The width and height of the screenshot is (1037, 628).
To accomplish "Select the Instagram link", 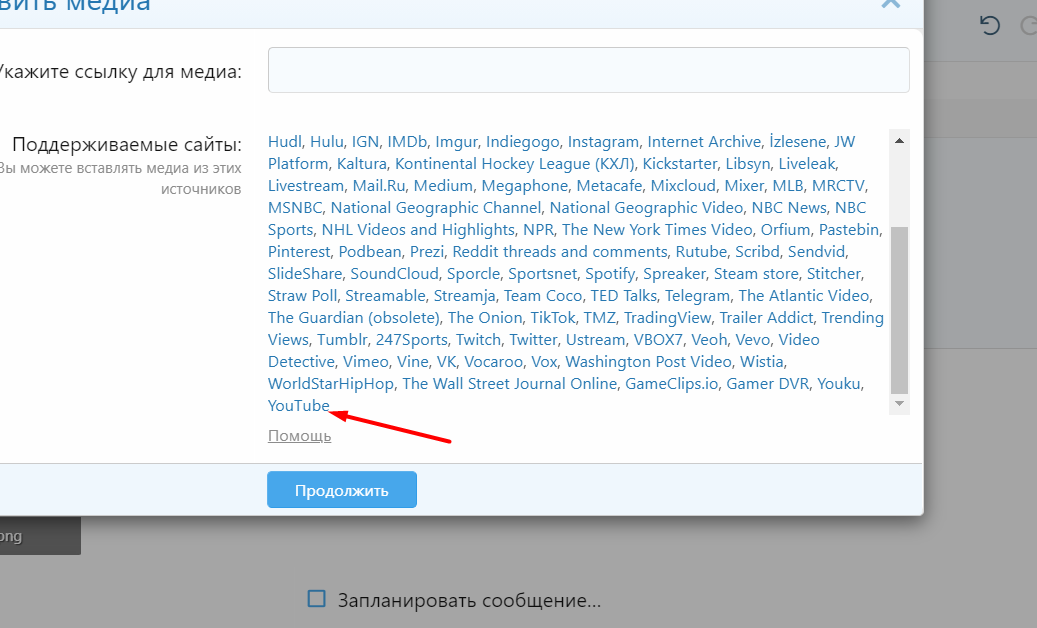I will (603, 142).
